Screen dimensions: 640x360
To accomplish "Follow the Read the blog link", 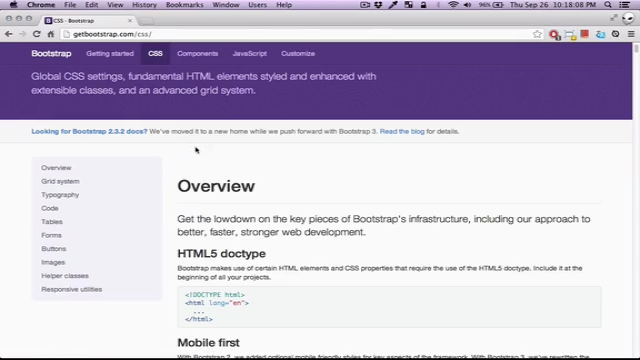I will 402,131.
